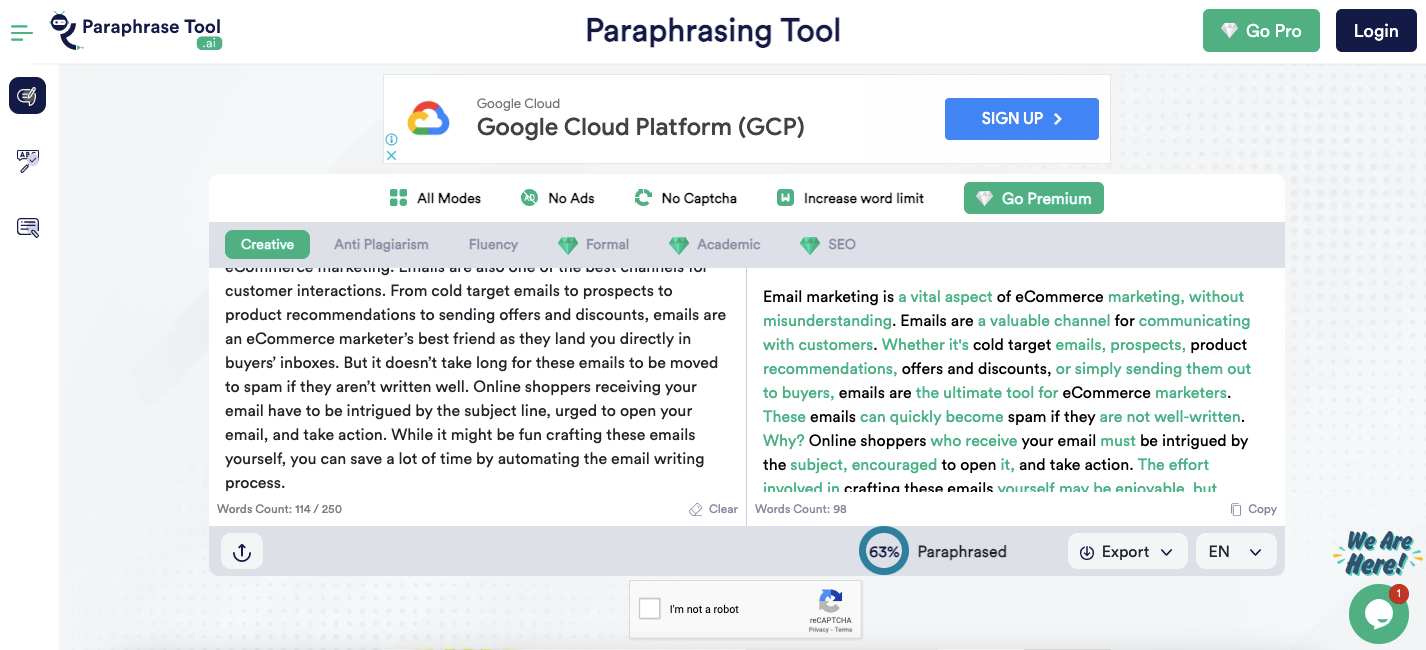Click the We Are Here chat sticker
The height and width of the screenshot is (650, 1426).
pos(1378,553)
